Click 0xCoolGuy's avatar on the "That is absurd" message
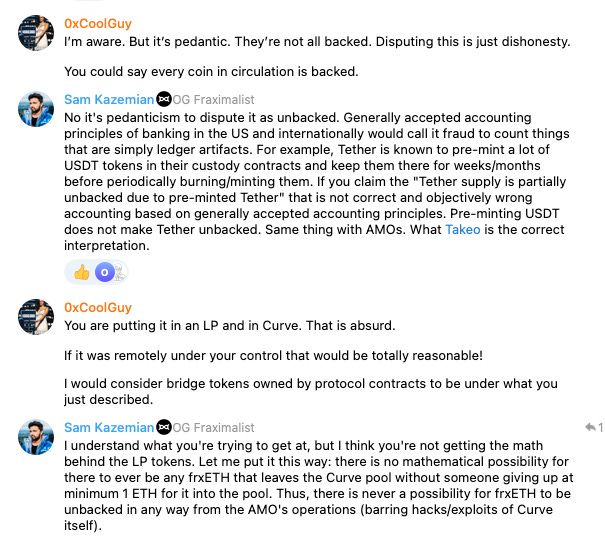This screenshot has width=605, height=546. (x=36, y=317)
